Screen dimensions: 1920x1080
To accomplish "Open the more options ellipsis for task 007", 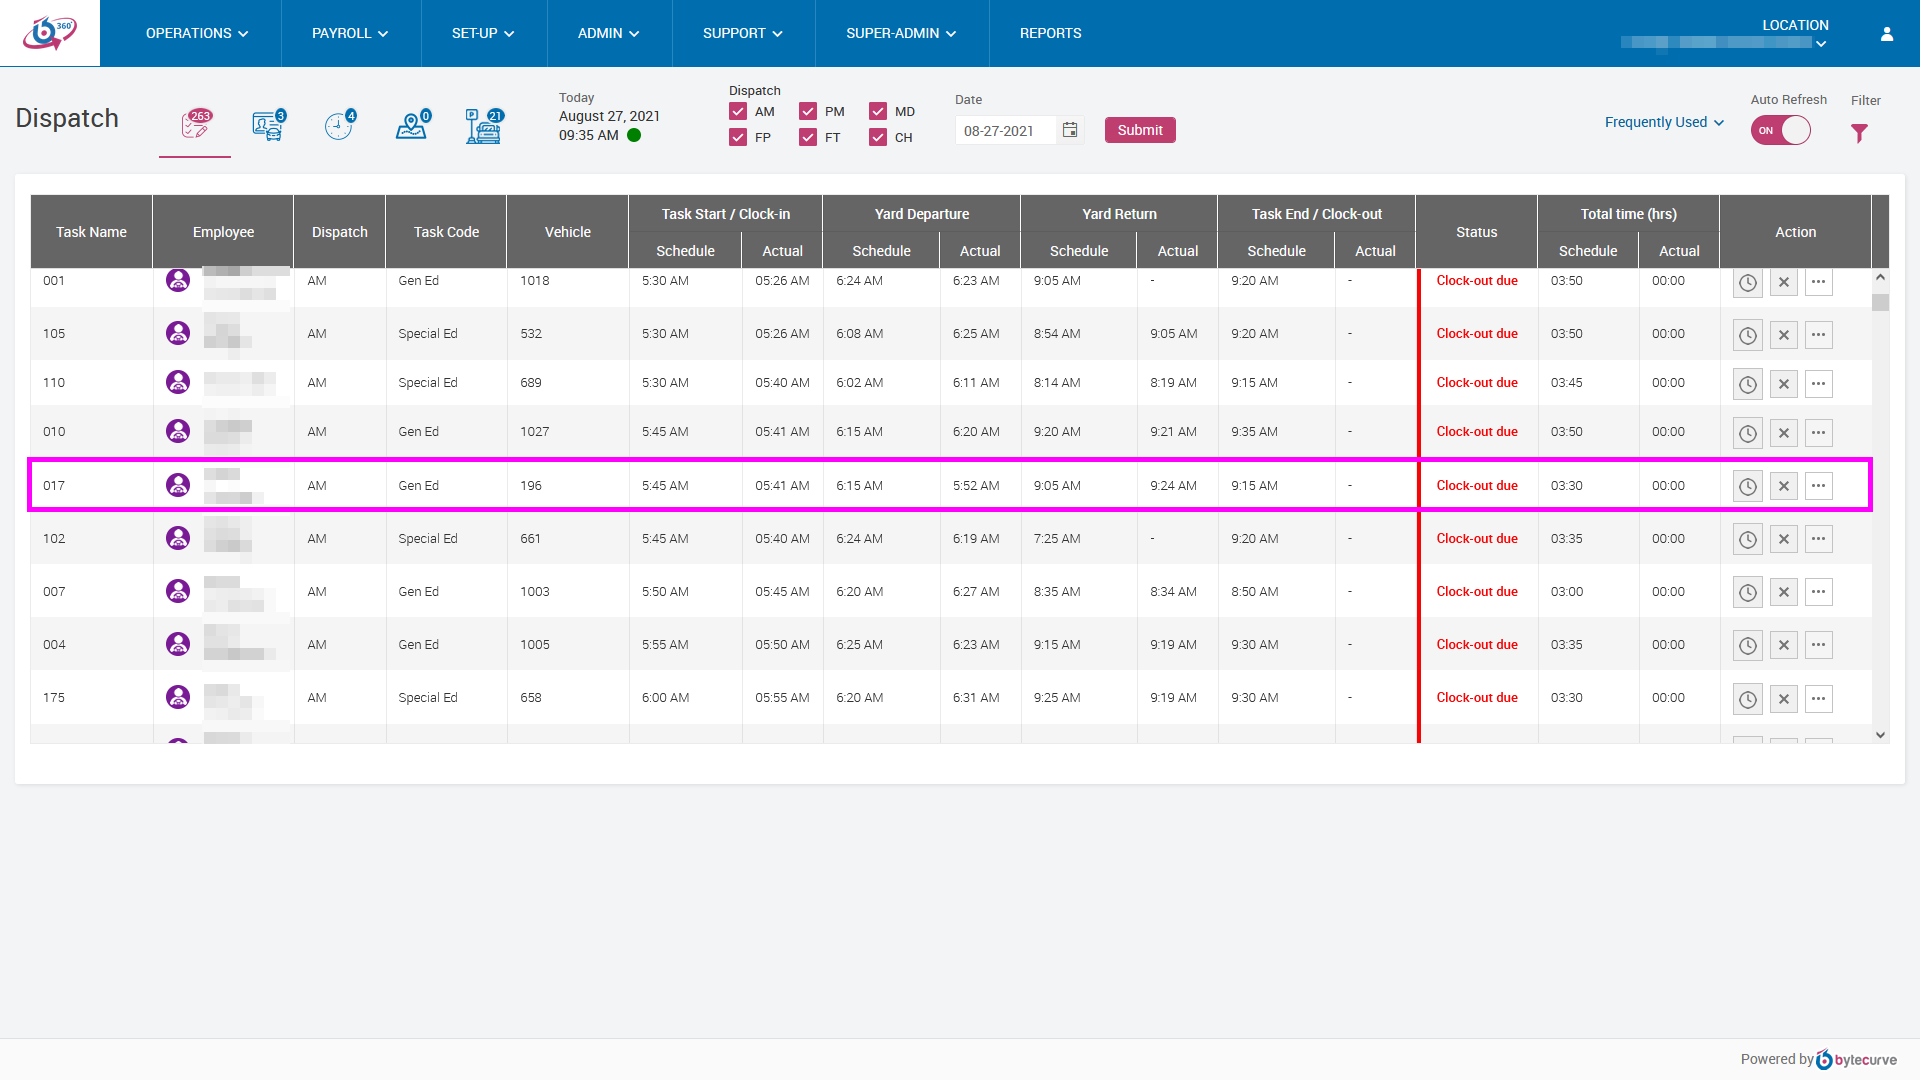I will [1818, 592].
